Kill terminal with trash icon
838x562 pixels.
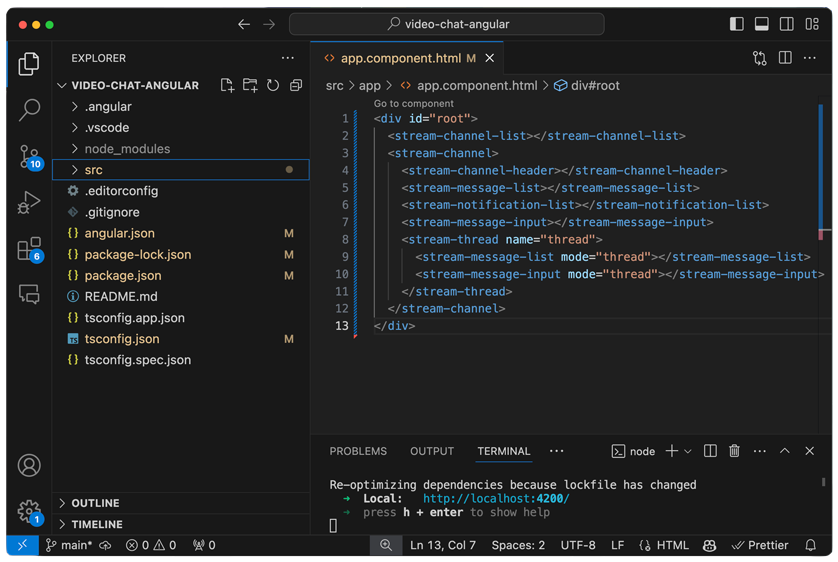click(734, 451)
